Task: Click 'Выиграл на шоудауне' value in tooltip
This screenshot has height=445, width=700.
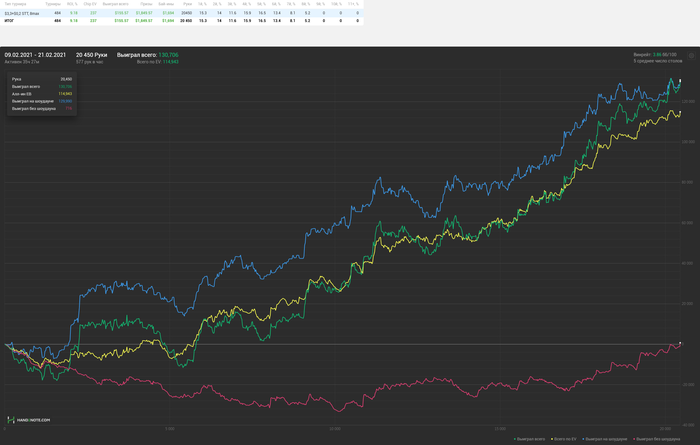Action: [x=65, y=101]
